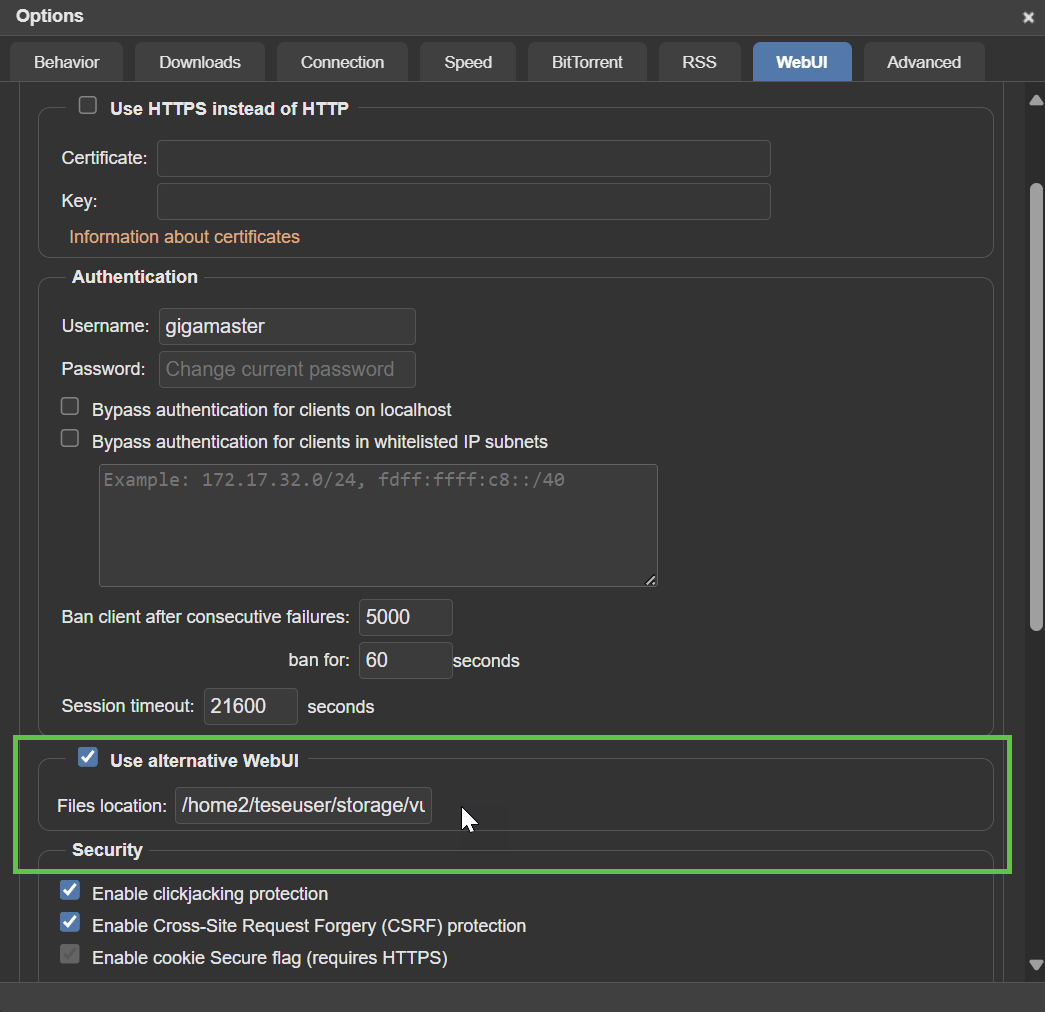
Task: Select the Speed tab
Action: click(468, 62)
